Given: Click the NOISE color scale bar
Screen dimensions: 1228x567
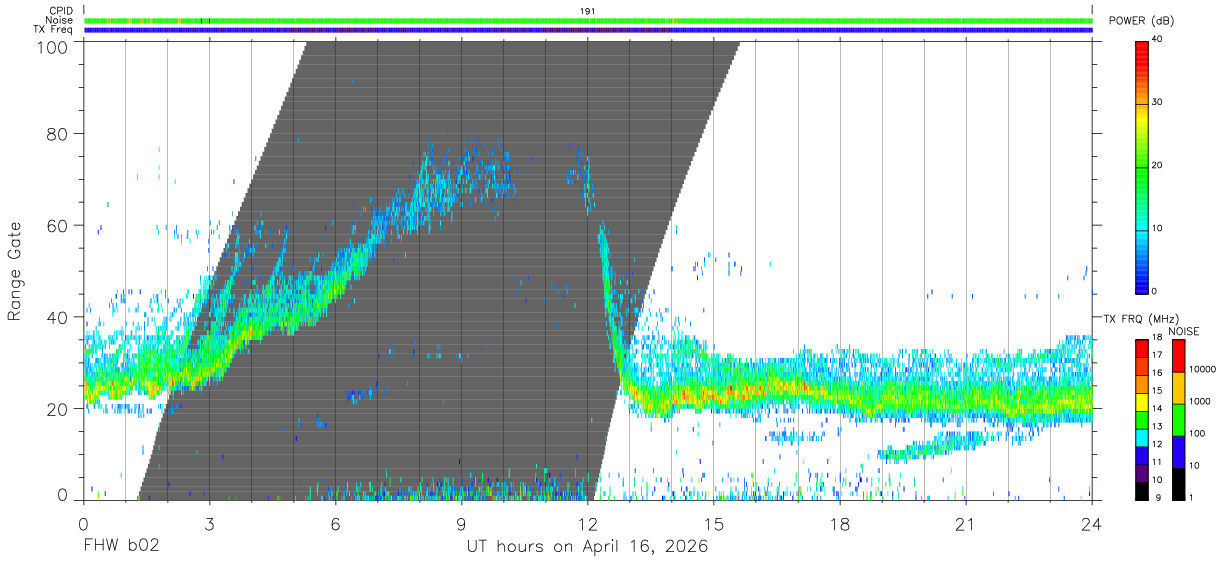Looking at the screenshot, I should [x=1179, y=419].
